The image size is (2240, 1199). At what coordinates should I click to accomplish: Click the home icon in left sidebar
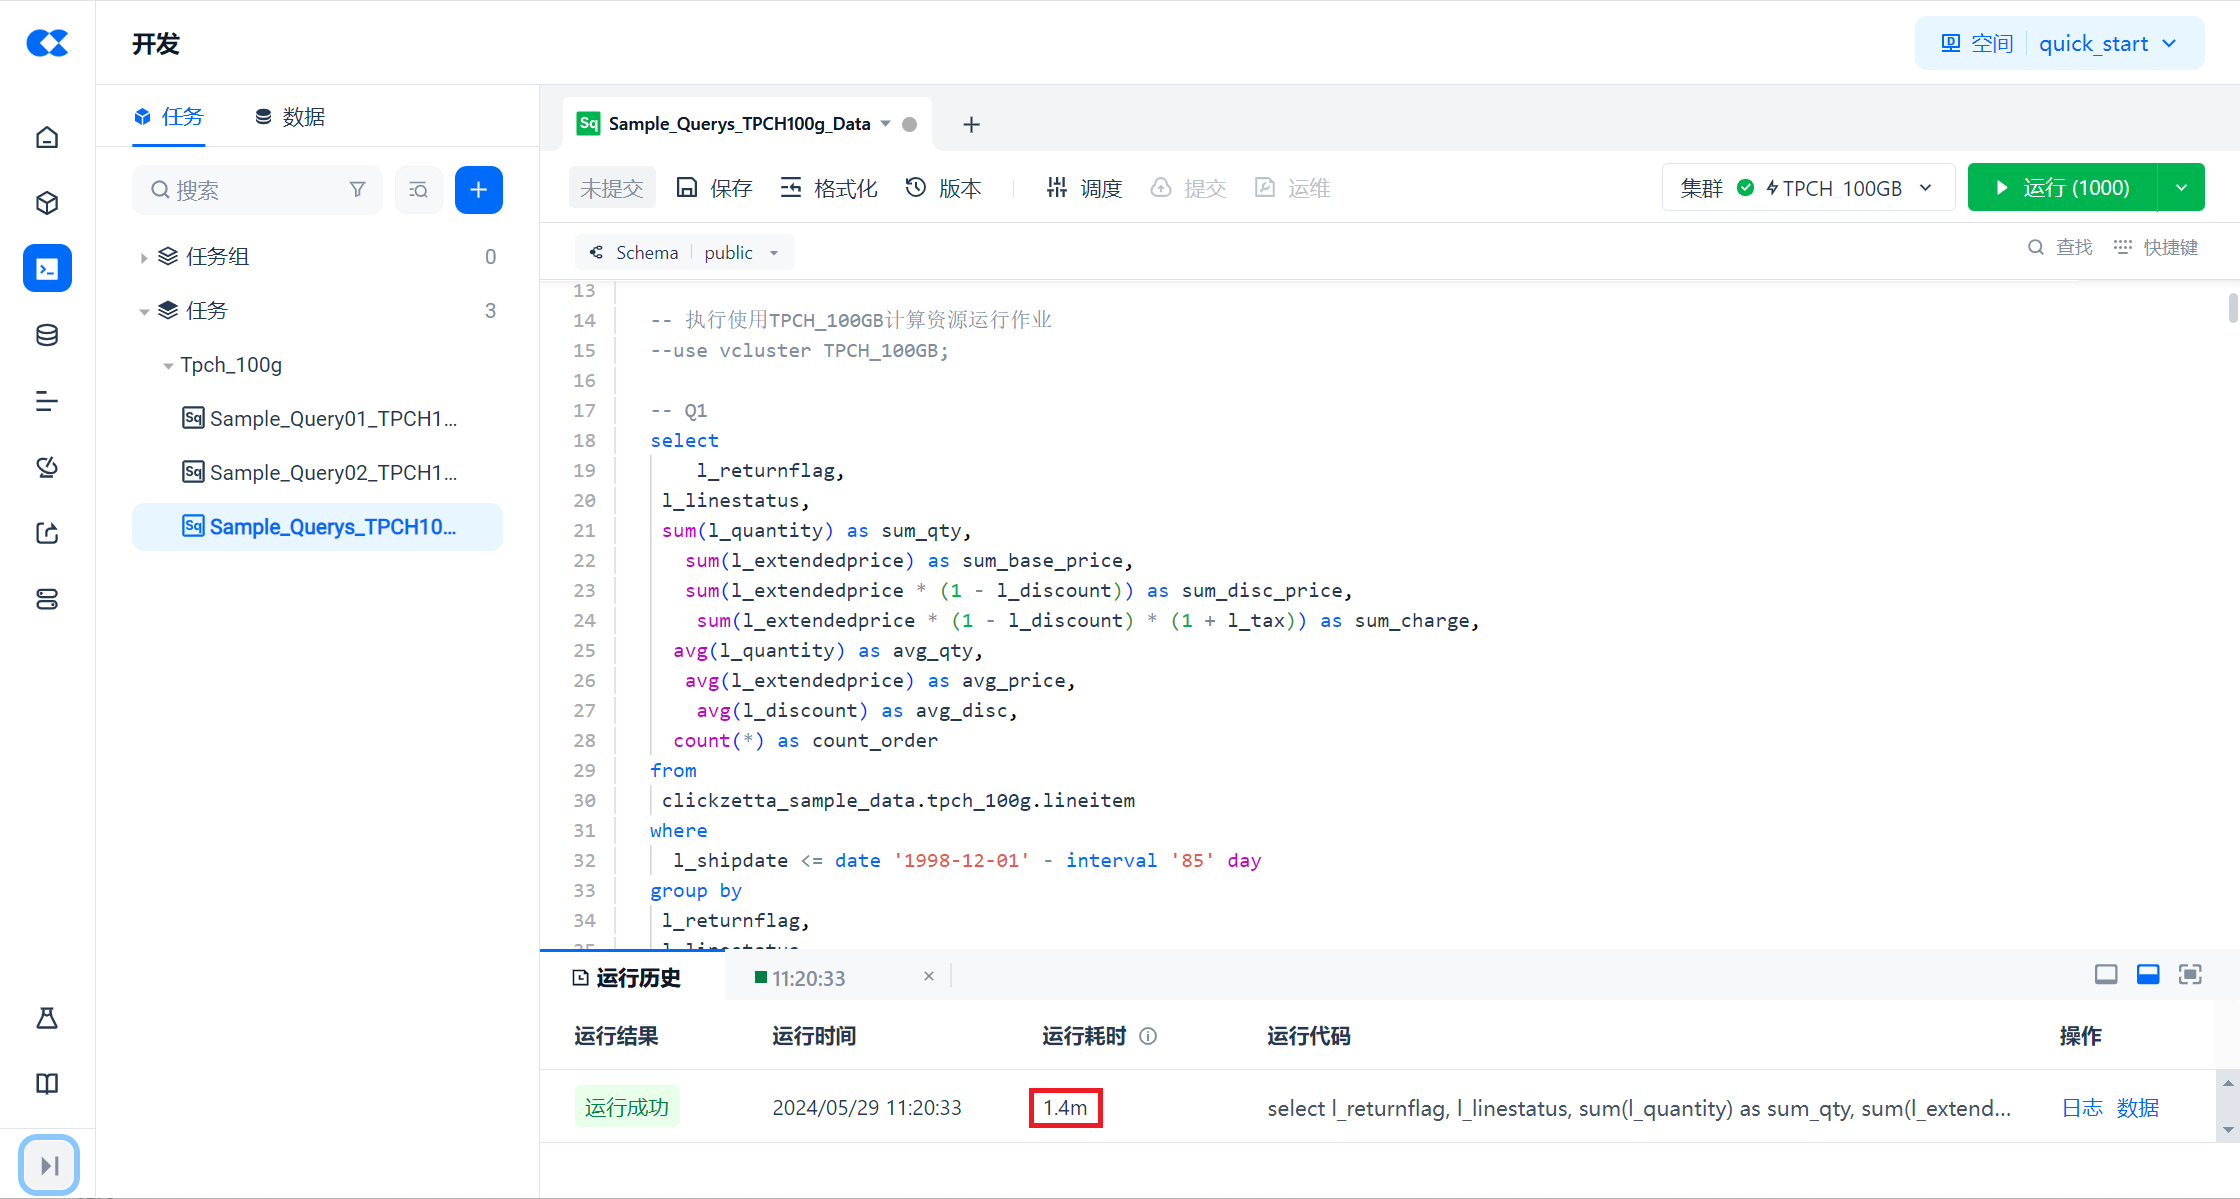tap(47, 137)
